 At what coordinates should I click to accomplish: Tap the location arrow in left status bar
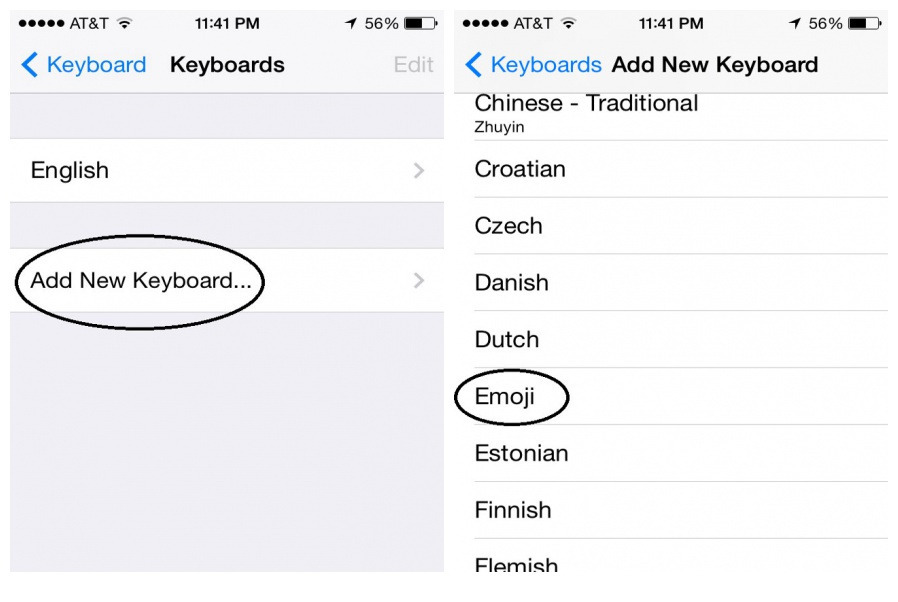[x=351, y=23]
